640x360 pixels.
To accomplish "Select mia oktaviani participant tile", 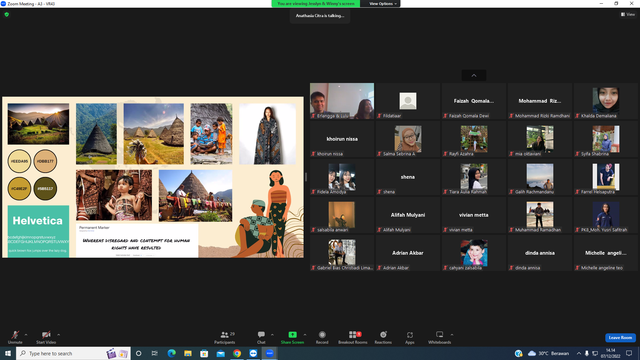I will (540, 139).
